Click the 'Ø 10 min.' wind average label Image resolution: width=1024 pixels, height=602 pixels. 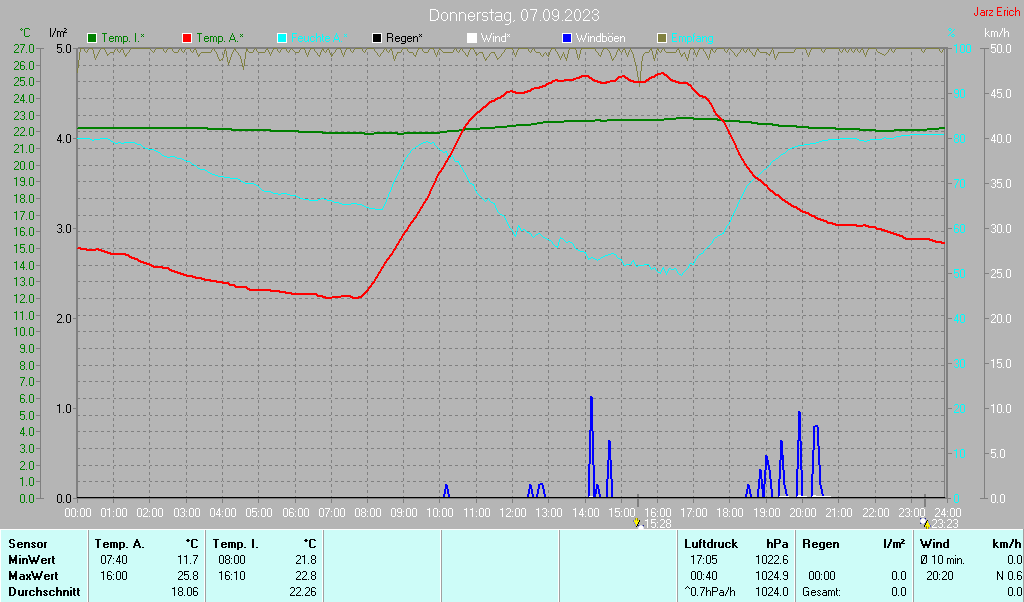[x=942, y=560]
